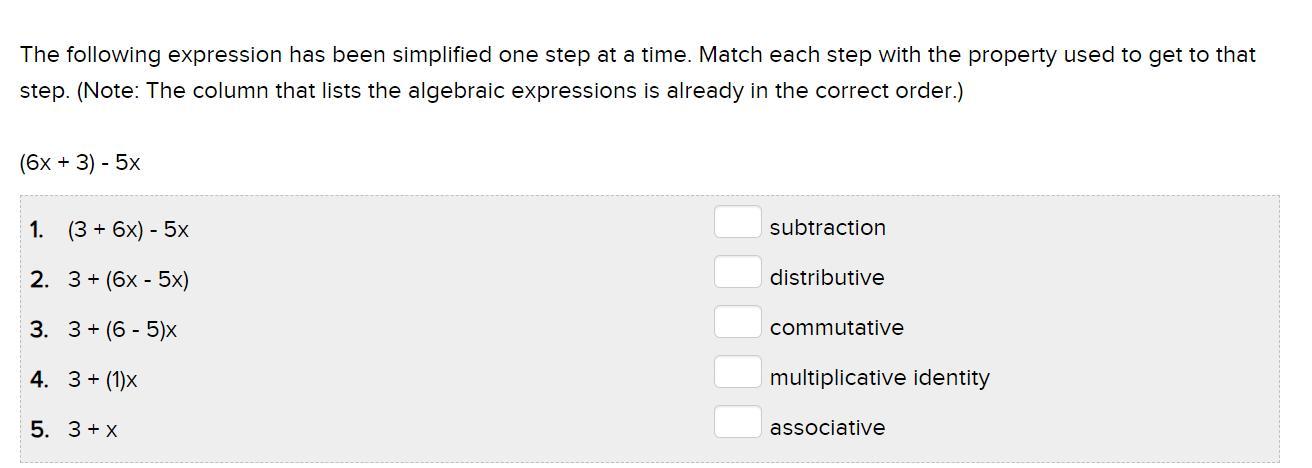
Task: Select the 'distributive' property label
Action: click(x=826, y=278)
